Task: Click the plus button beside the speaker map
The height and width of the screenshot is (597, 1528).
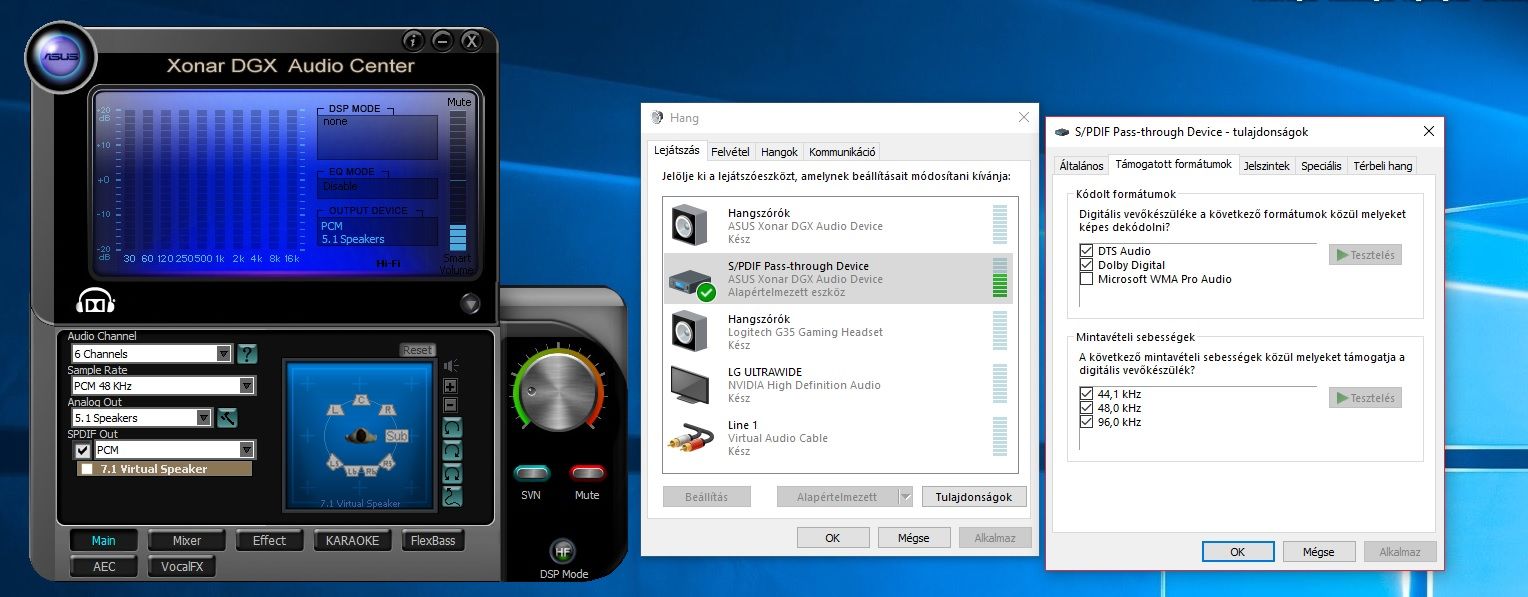Action: pos(450,386)
